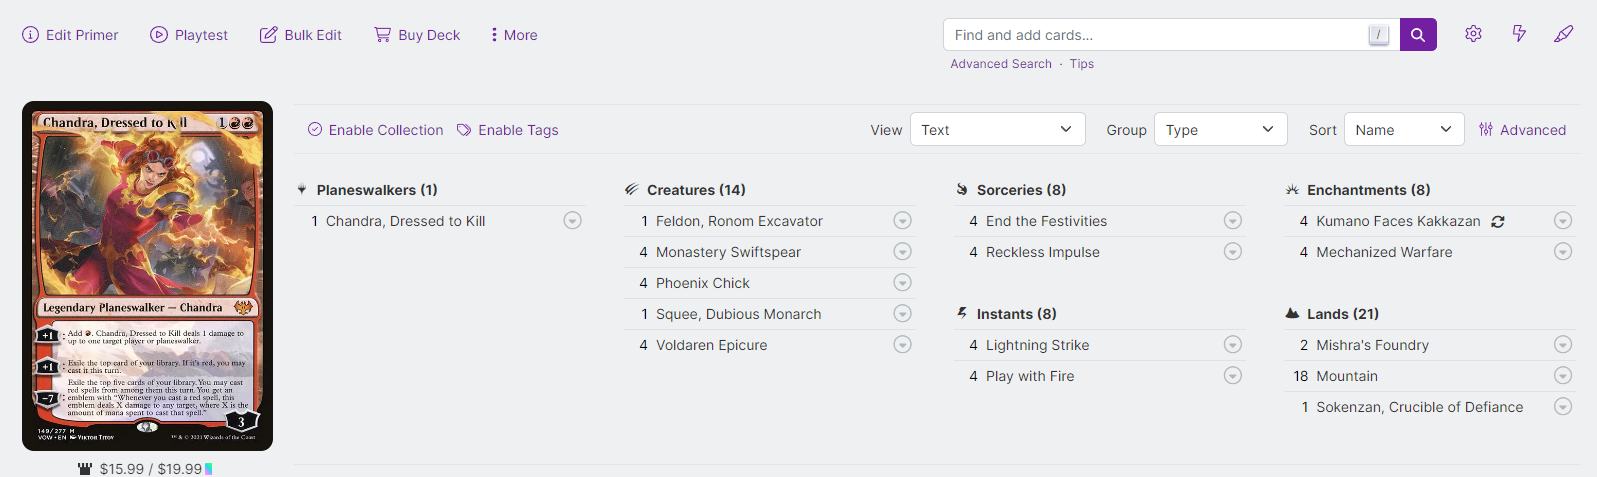Open options circle for Mishra's Foundry
Viewport: 1597px width, 477px height.
click(1563, 345)
